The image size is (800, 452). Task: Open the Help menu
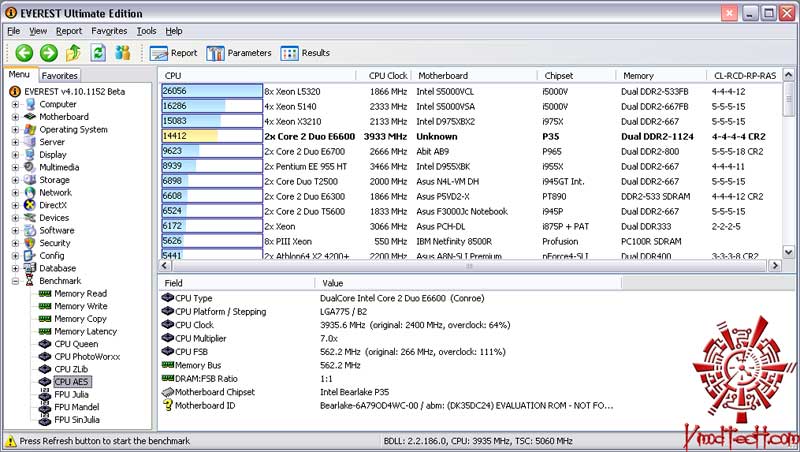point(174,31)
